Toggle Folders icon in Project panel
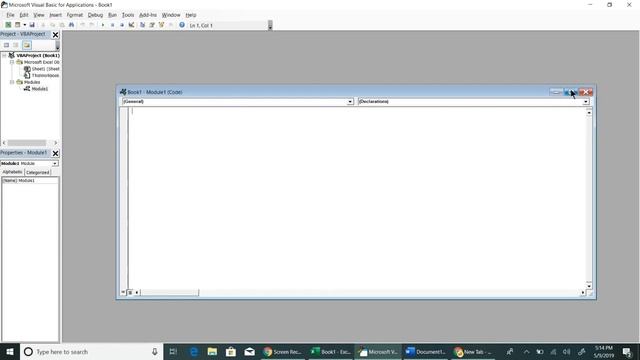640x360 pixels. click(x=27, y=45)
